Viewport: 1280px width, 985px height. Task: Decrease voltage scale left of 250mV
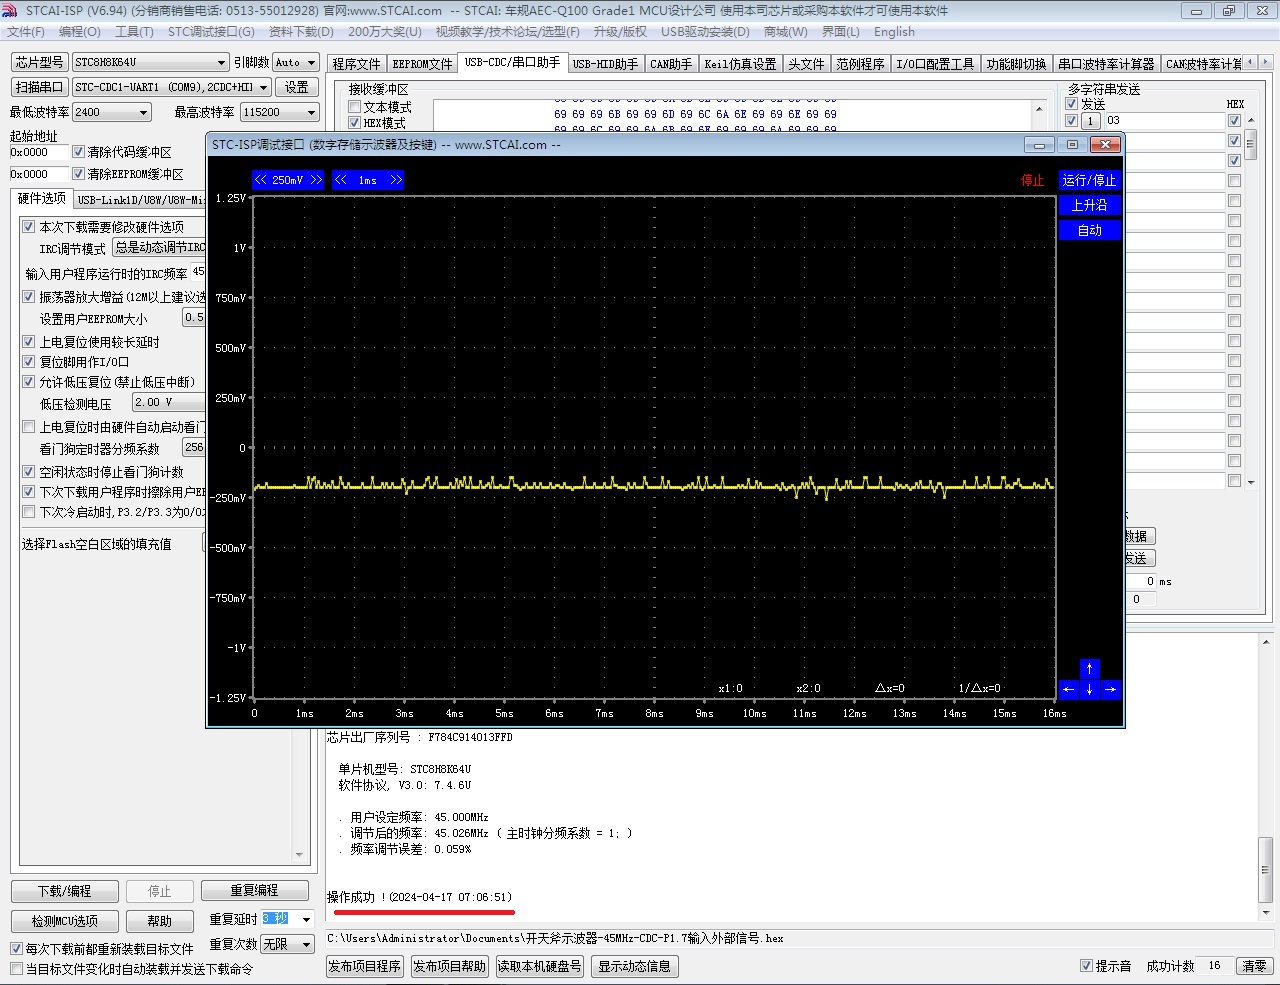click(x=261, y=180)
